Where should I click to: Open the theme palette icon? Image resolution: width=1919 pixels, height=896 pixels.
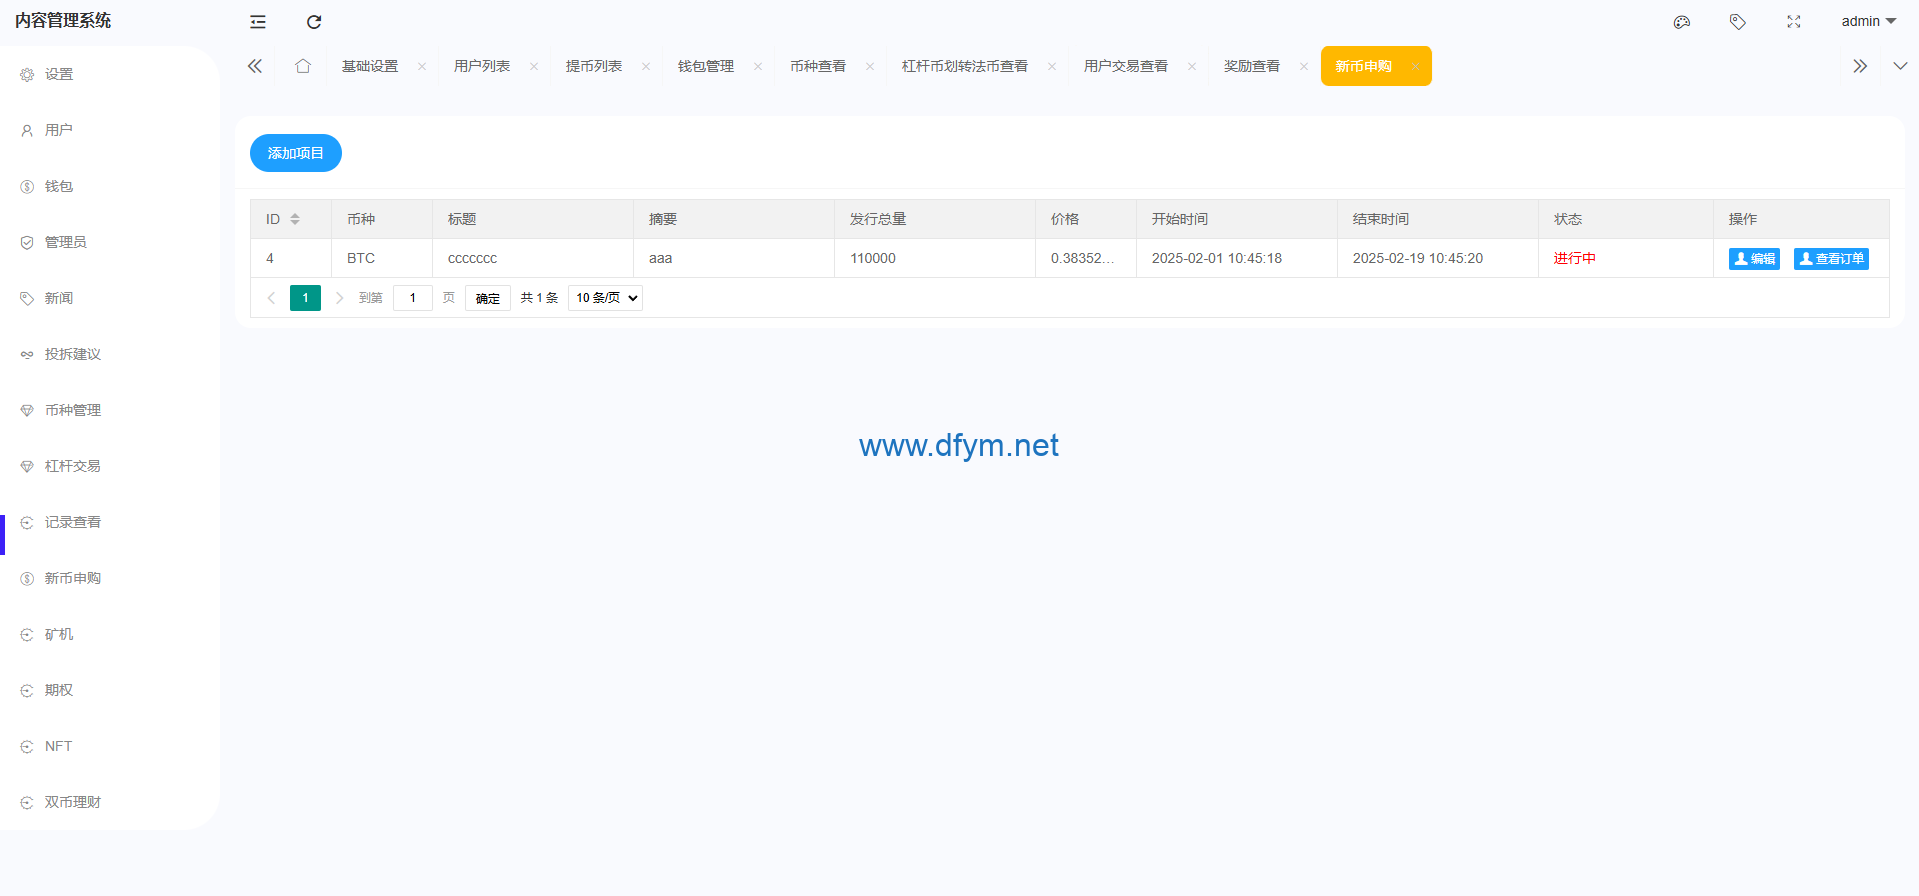[x=1682, y=22]
